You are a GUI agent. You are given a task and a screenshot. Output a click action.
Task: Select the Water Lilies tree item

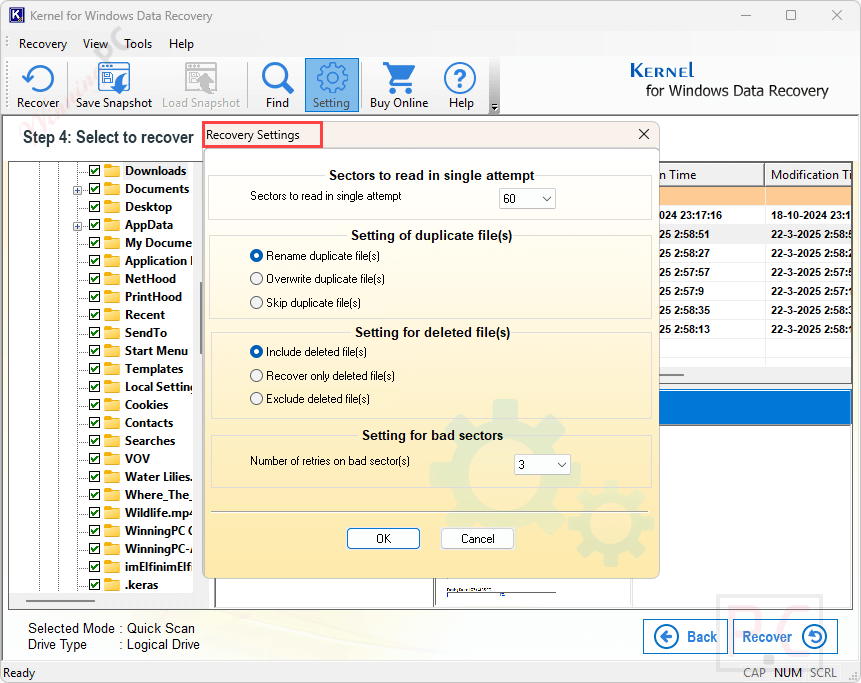[158, 477]
